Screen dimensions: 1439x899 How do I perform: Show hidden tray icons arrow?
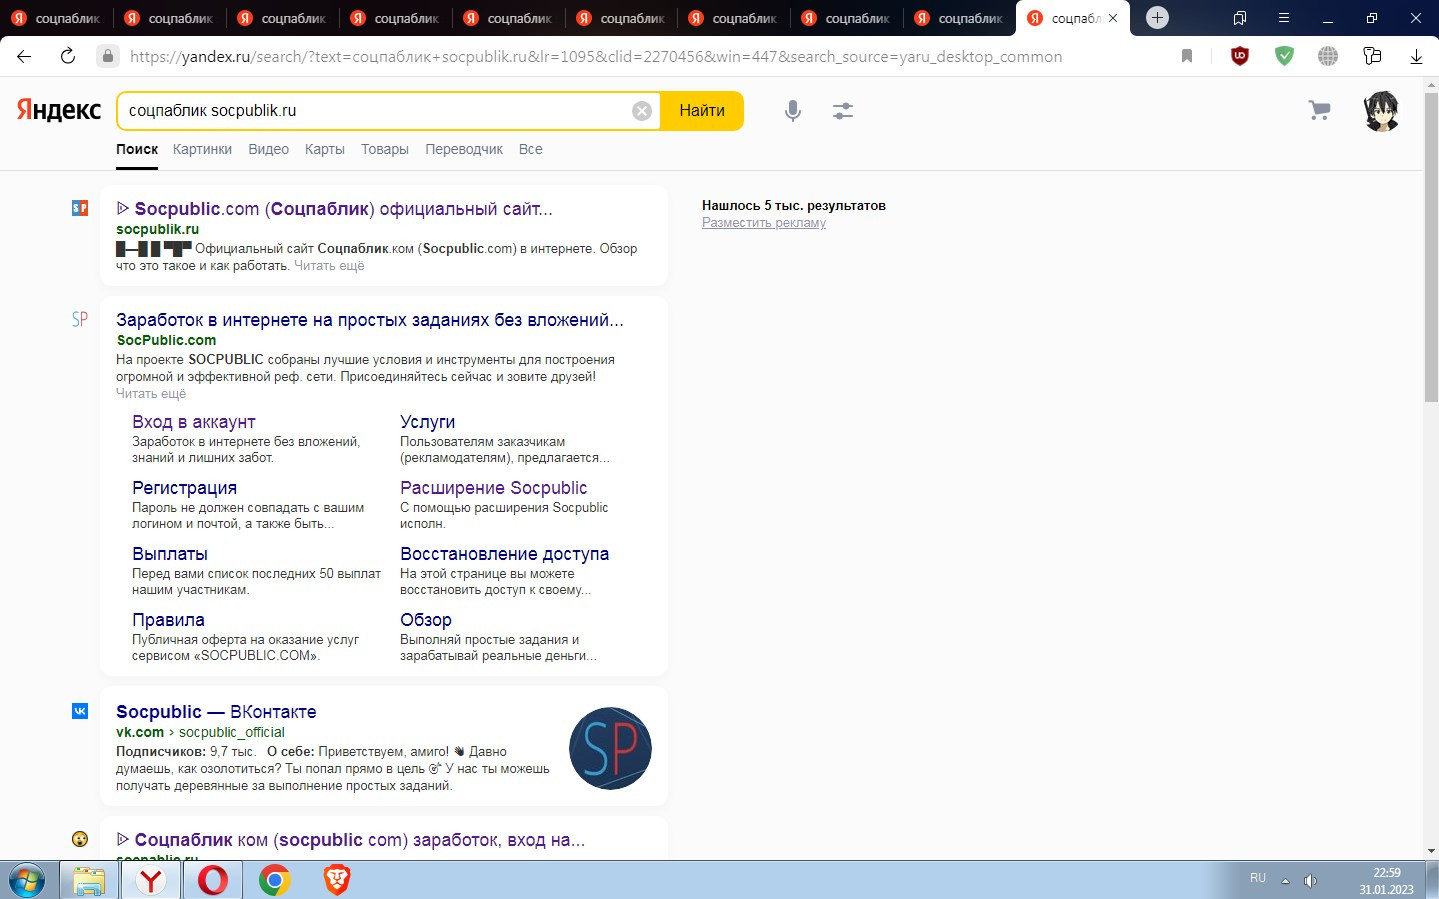pyautogui.click(x=1285, y=881)
